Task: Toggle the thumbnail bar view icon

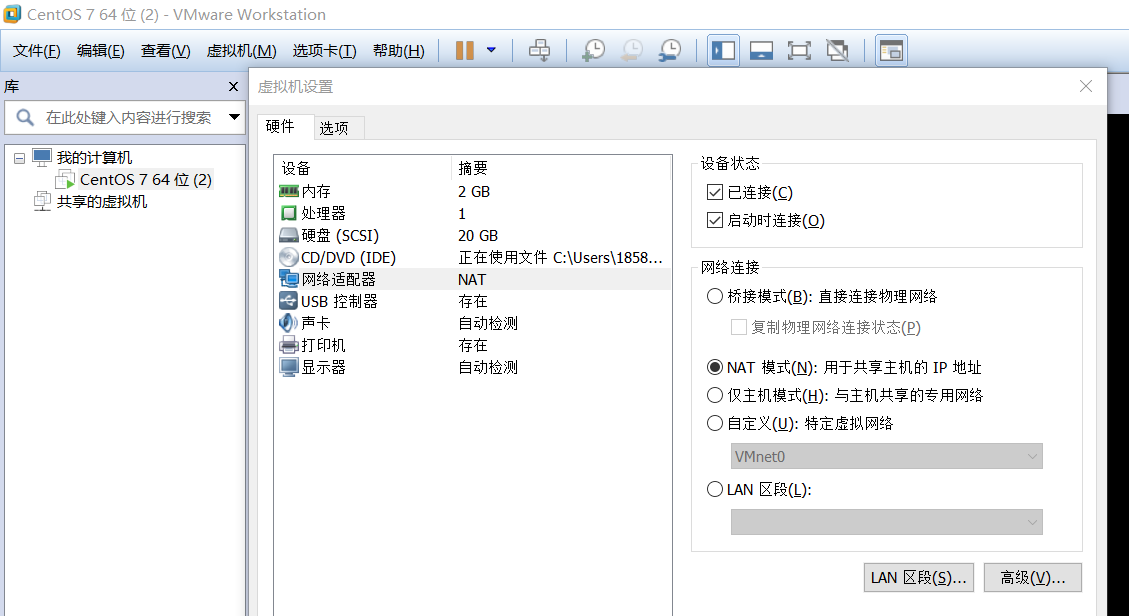Action: pos(761,50)
